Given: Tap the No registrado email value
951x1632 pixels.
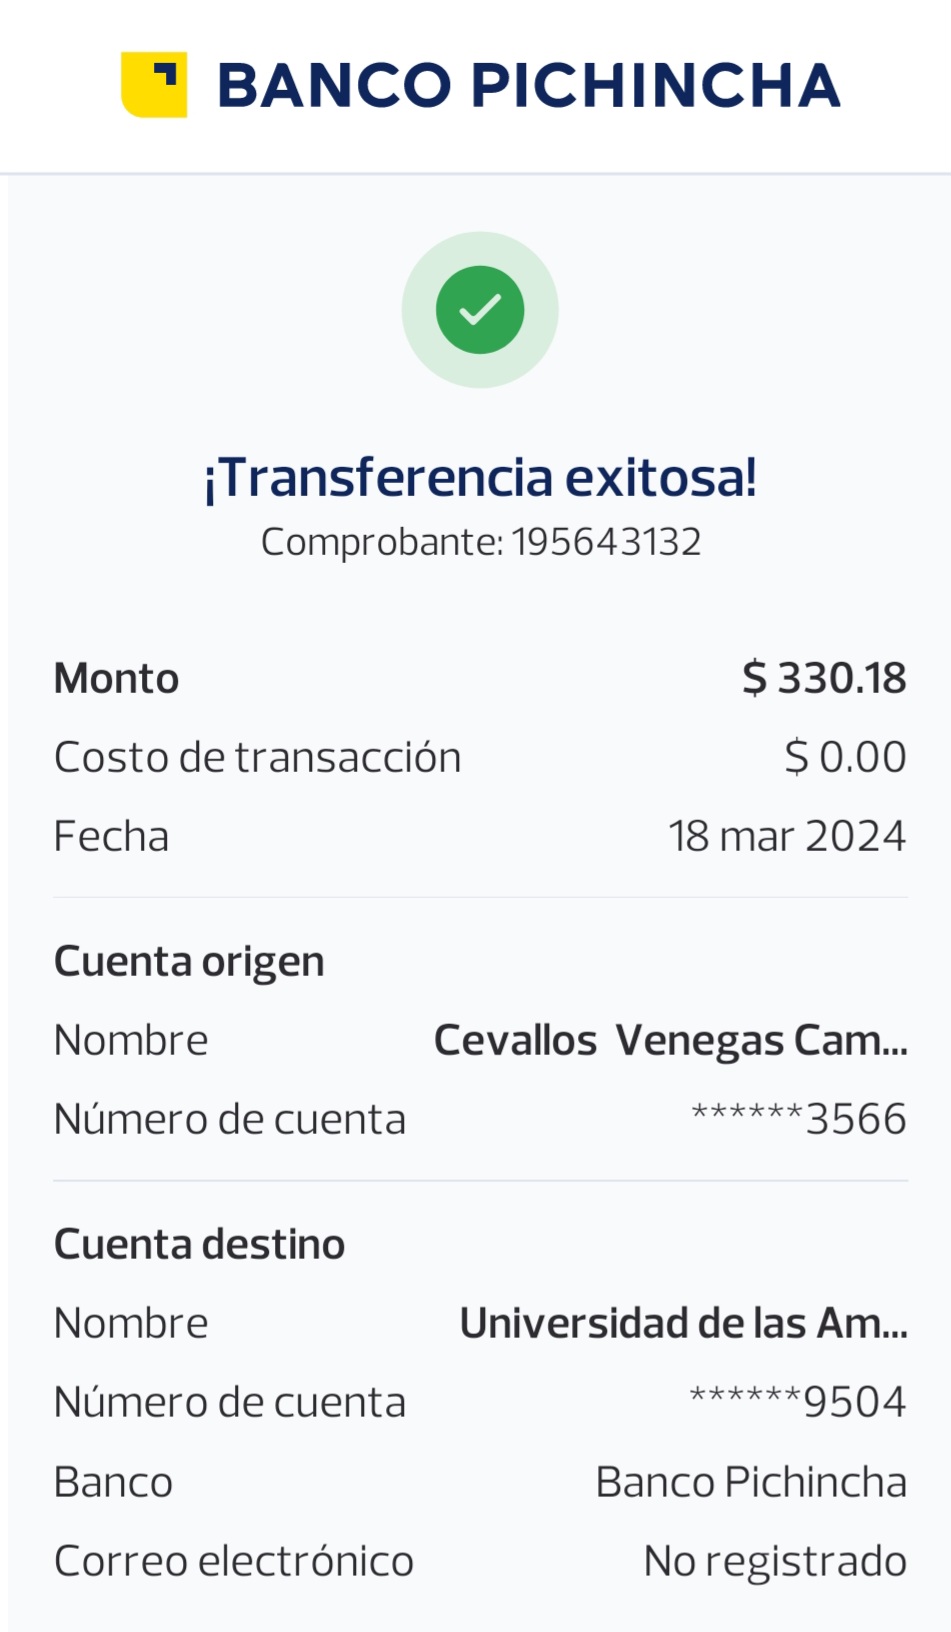Looking at the screenshot, I should tap(775, 1561).
